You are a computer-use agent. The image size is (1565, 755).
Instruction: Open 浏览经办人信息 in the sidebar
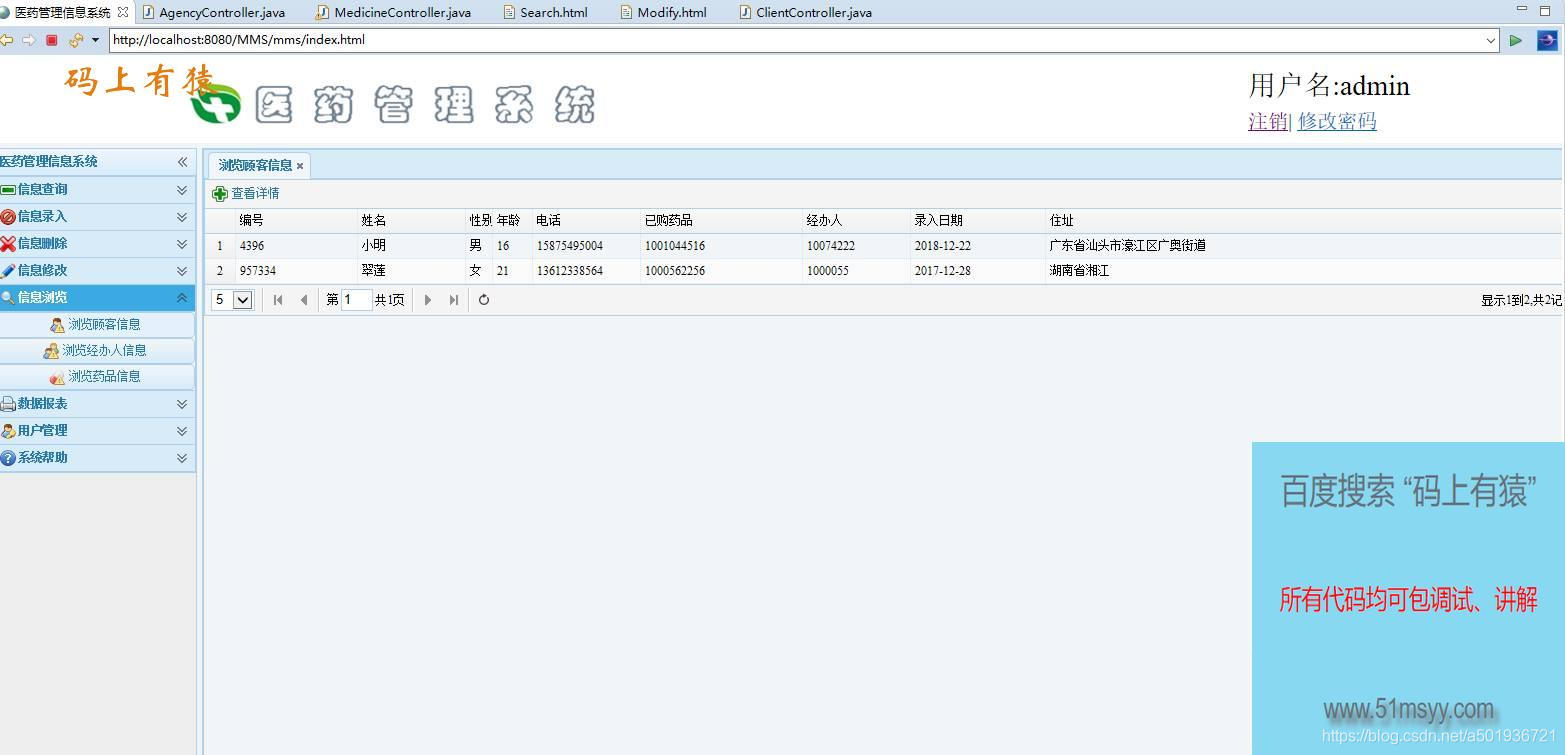[x=97, y=350]
